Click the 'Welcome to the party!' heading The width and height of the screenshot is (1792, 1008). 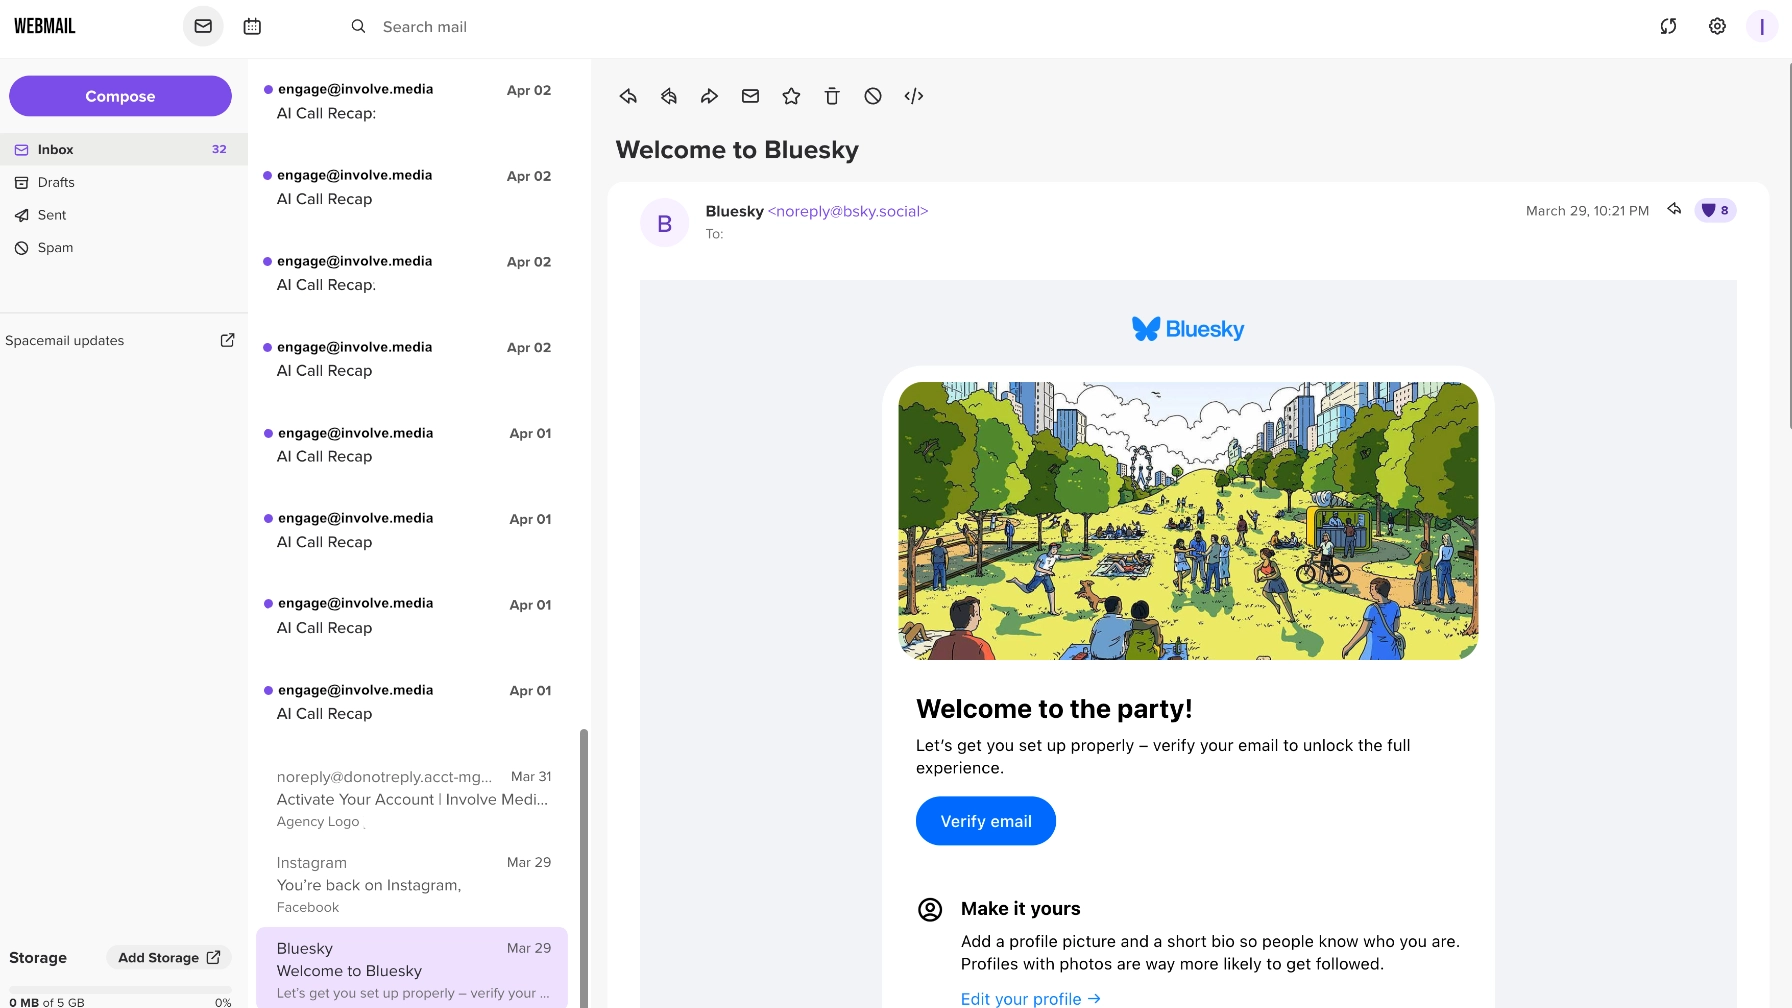[1054, 709]
